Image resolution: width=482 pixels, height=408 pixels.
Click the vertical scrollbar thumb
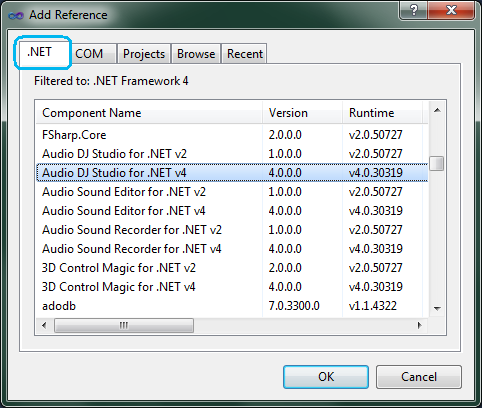(437, 163)
